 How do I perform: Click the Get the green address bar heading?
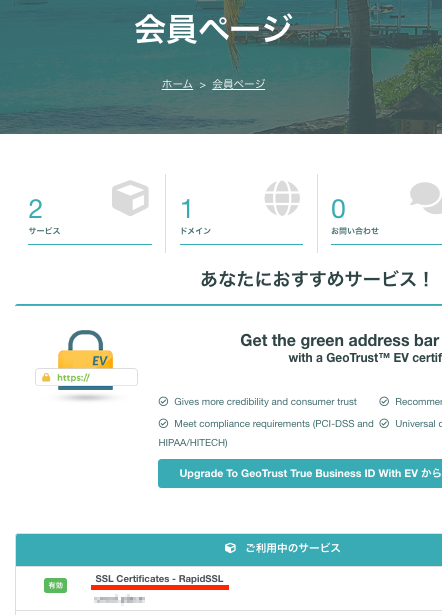click(340, 340)
